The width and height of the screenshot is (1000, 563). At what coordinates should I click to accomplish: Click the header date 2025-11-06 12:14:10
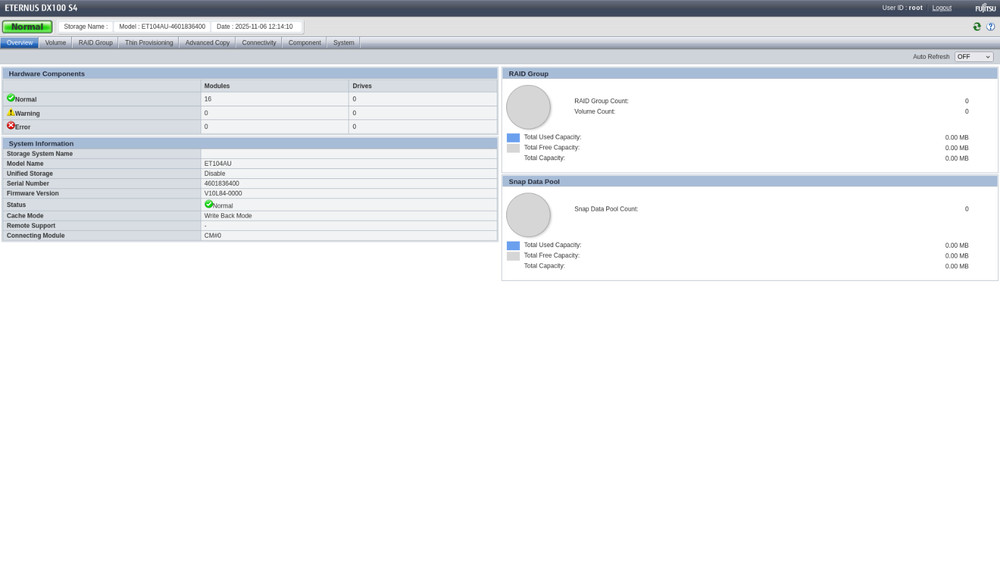click(x=254, y=27)
